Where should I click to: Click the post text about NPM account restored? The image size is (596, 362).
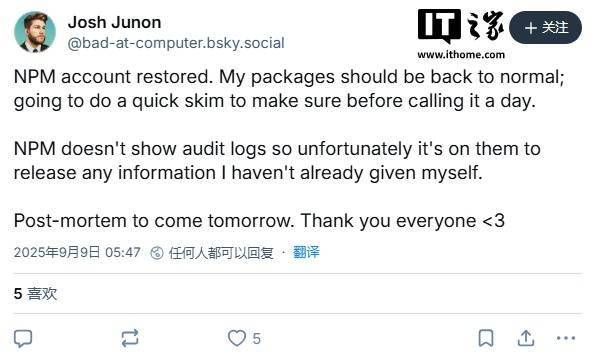(x=289, y=89)
